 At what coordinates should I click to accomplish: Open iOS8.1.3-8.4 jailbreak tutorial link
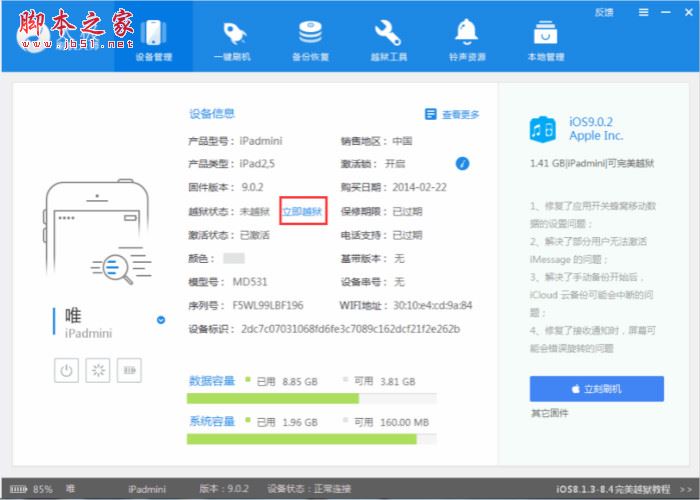click(x=613, y=489)
